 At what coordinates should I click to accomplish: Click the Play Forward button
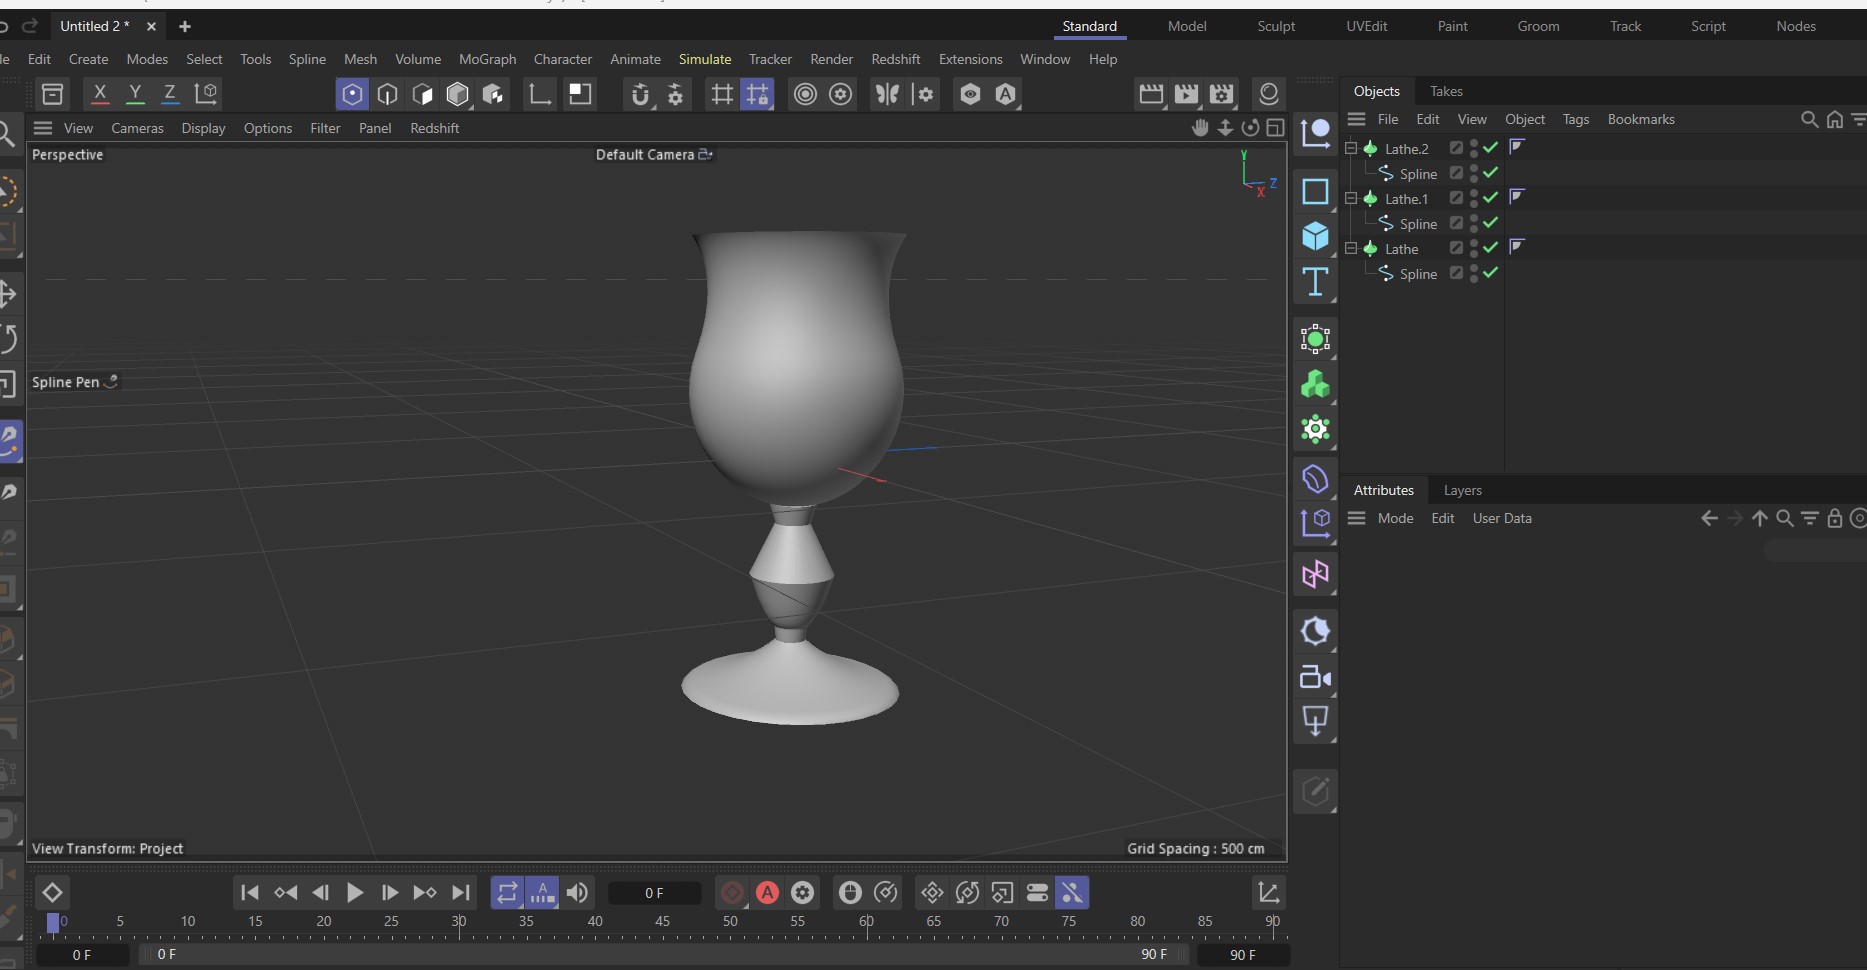pos(355,893)
